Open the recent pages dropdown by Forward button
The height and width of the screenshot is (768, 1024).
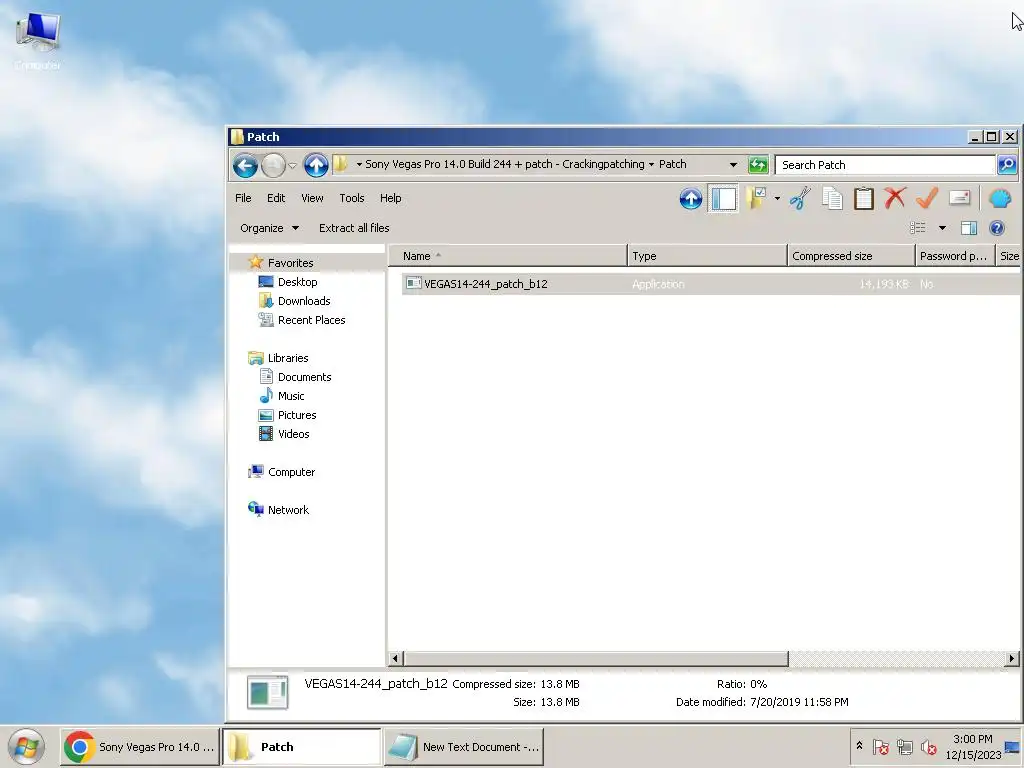(293, 166)
